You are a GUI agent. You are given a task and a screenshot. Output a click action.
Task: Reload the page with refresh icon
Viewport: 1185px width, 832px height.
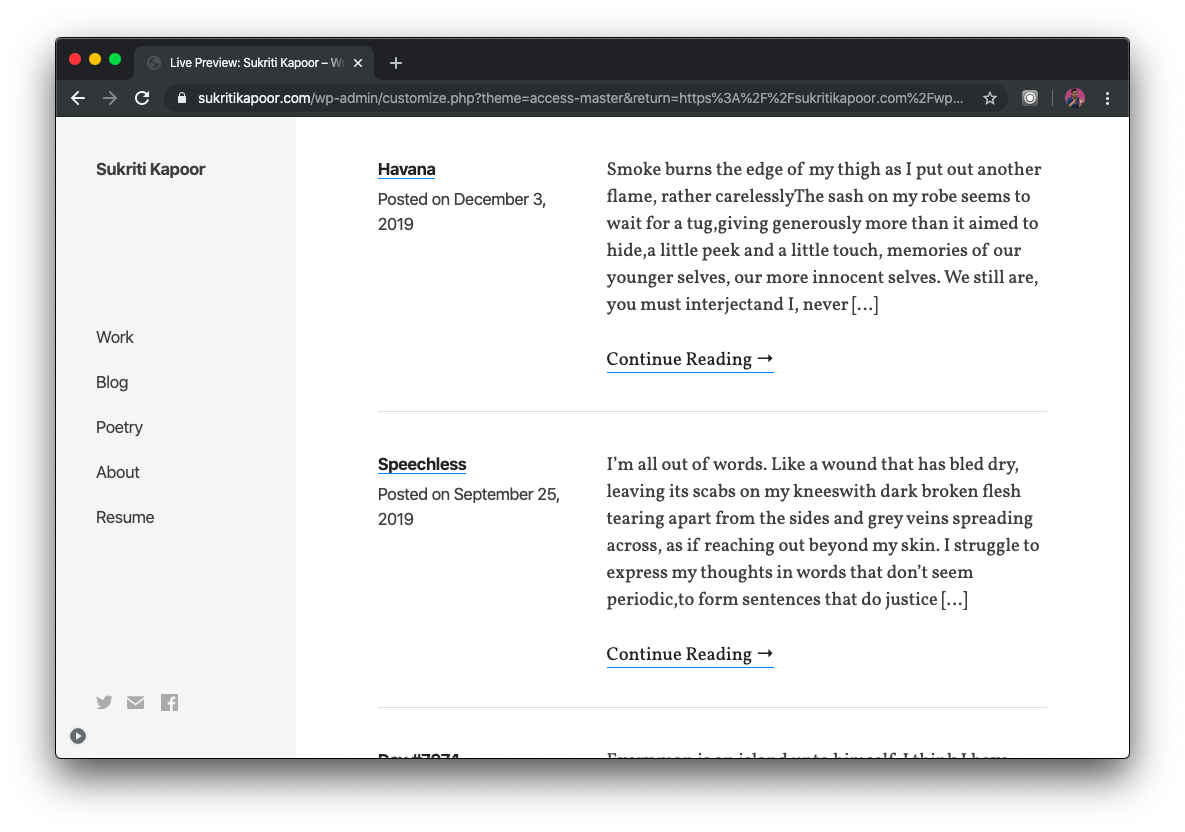click(x=142, y=98)
